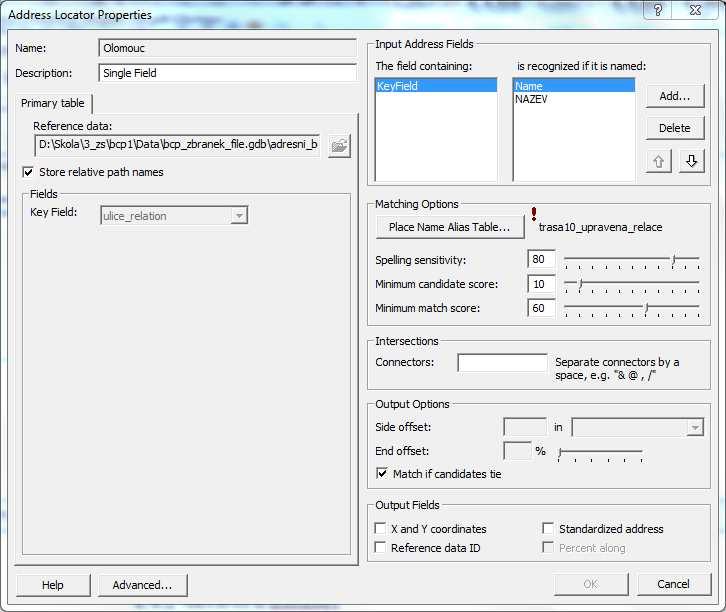The width and height of the screenshot is (726, 612).
Task: Click the Add... button
Action: click(x=675, y=96)
